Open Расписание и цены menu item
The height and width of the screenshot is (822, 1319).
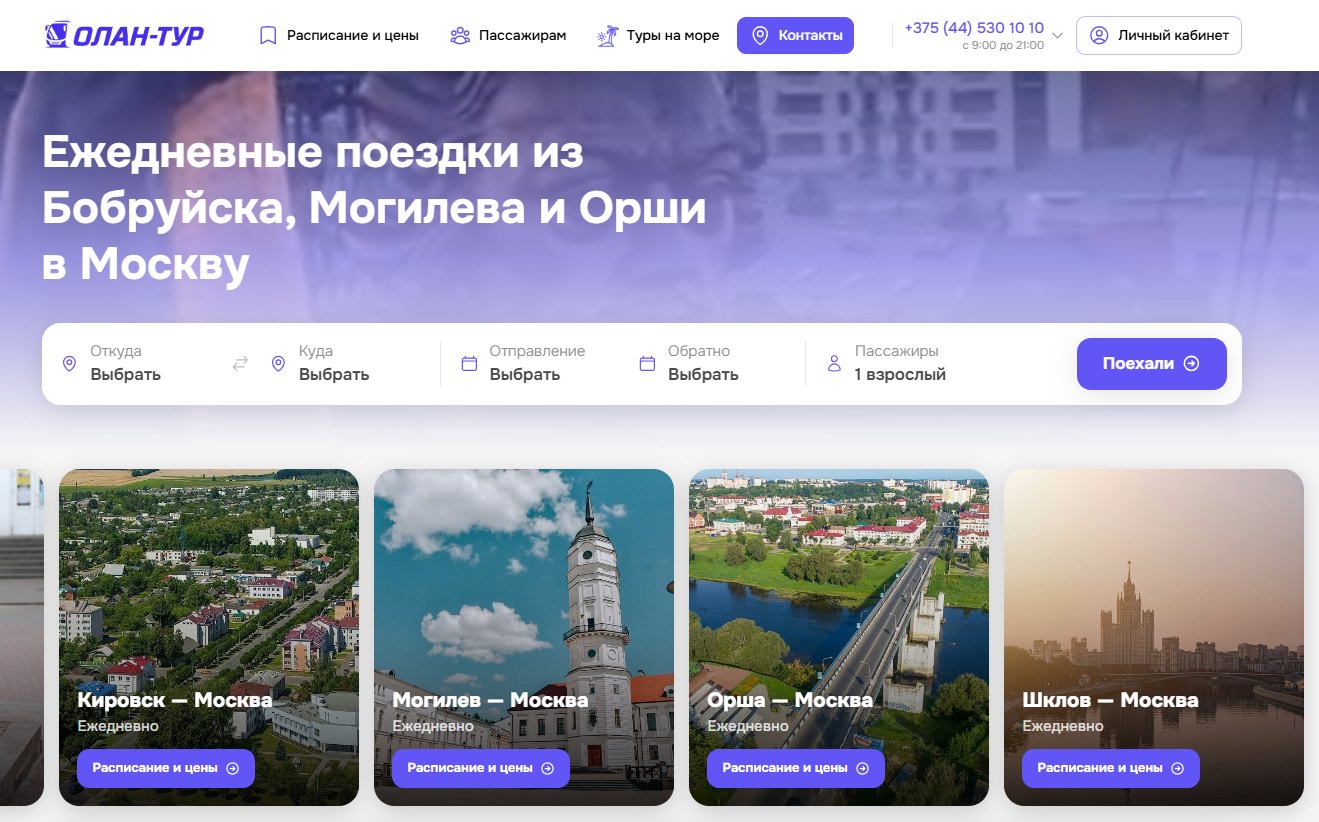click(x=339, y=36)
